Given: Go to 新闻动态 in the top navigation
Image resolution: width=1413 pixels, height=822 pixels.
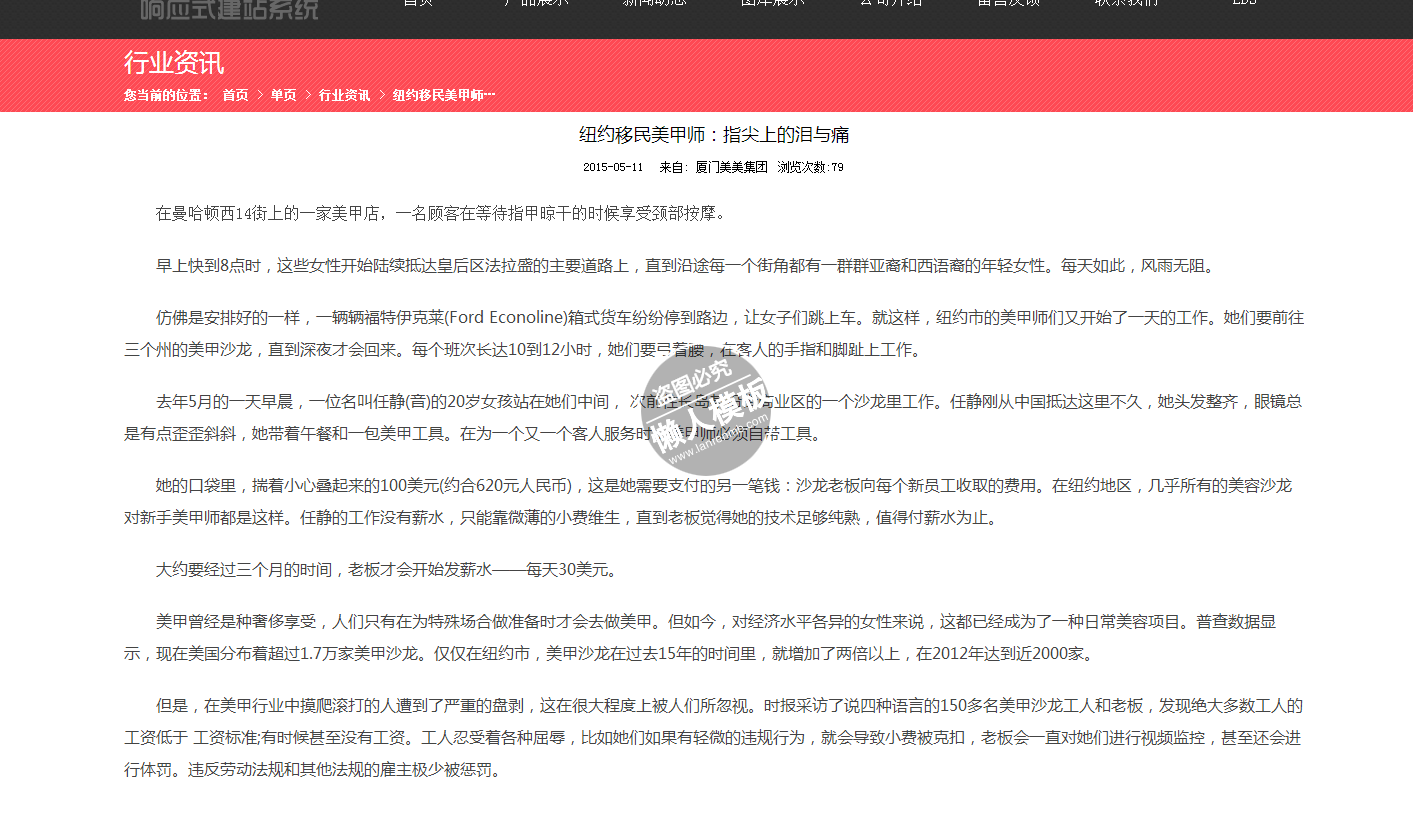Looking at the screenshot, I should coord(654,4).
